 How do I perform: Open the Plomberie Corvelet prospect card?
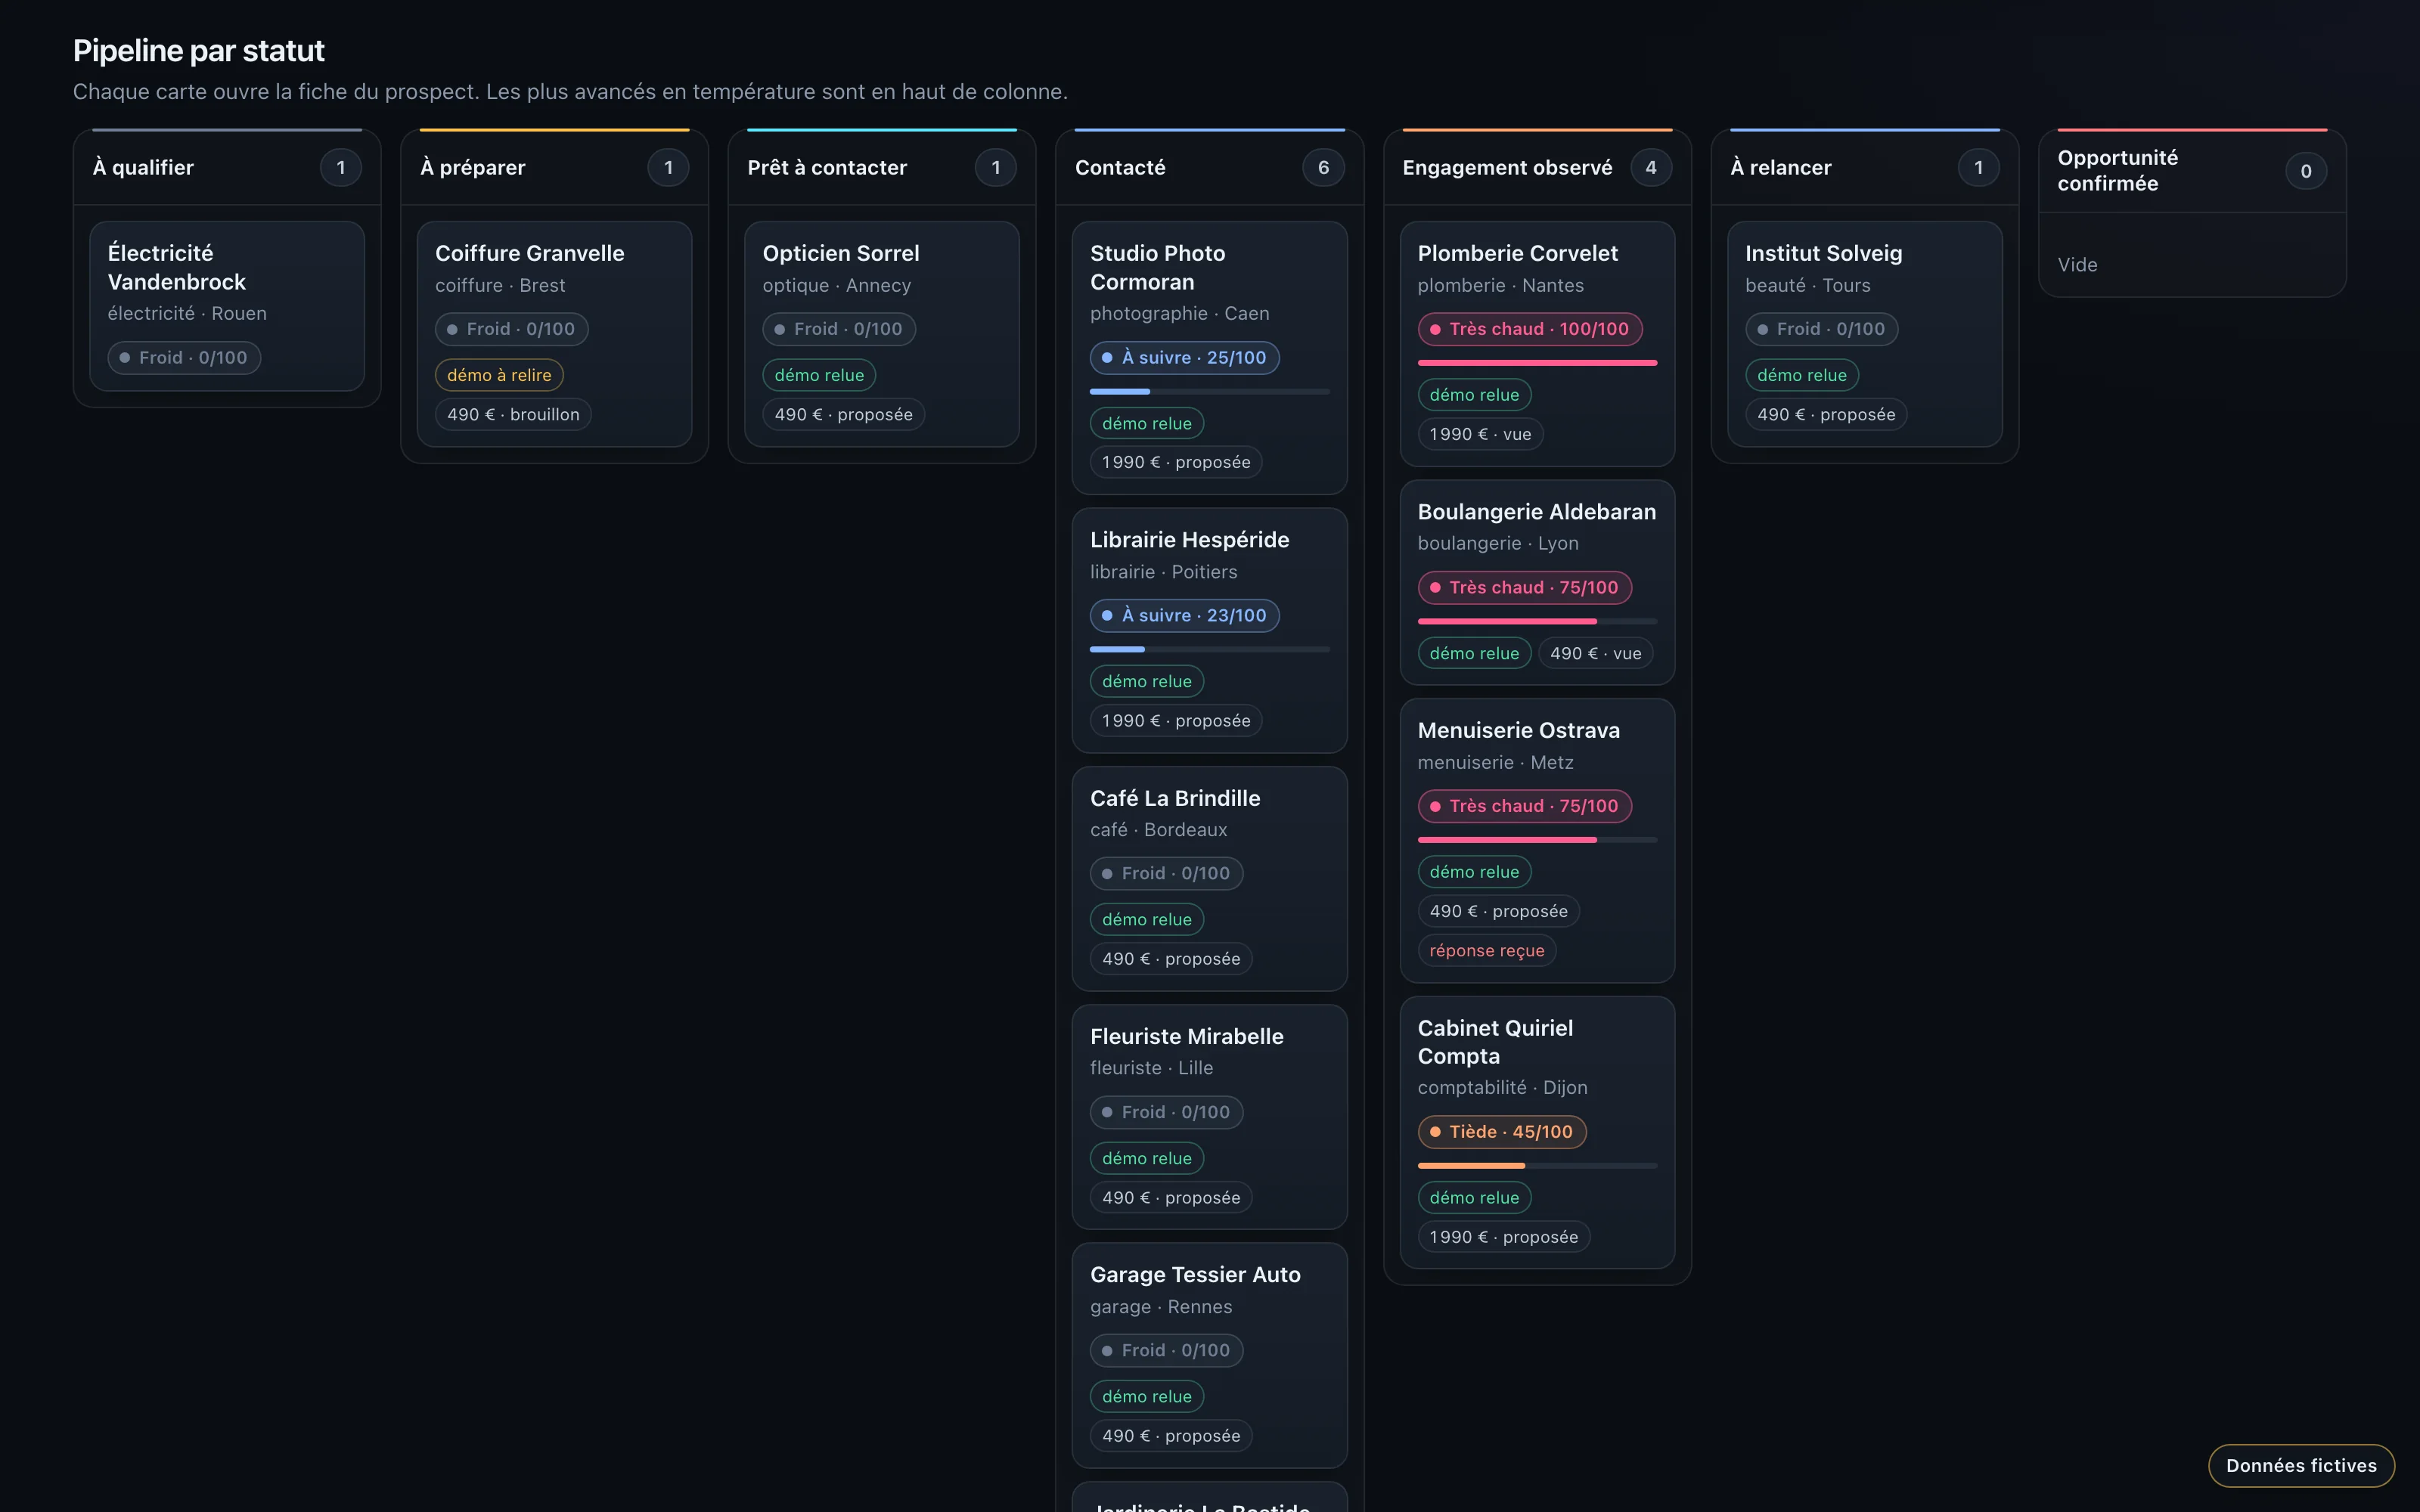[x=1537, y=344]
